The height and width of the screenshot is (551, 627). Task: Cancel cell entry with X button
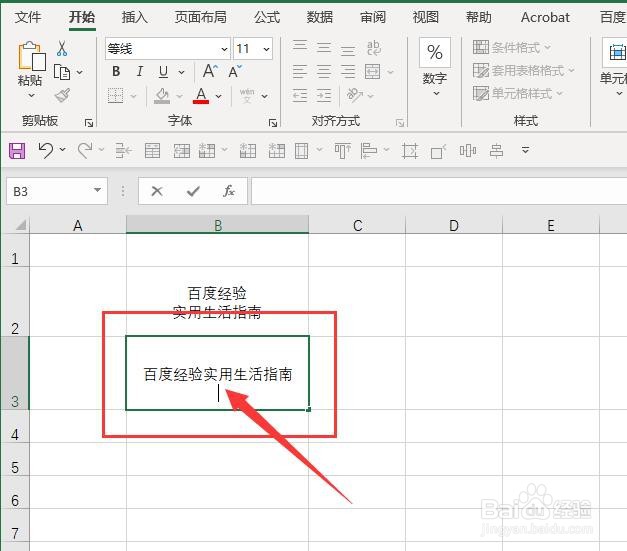pyautogui.click(x=157, y=192)
